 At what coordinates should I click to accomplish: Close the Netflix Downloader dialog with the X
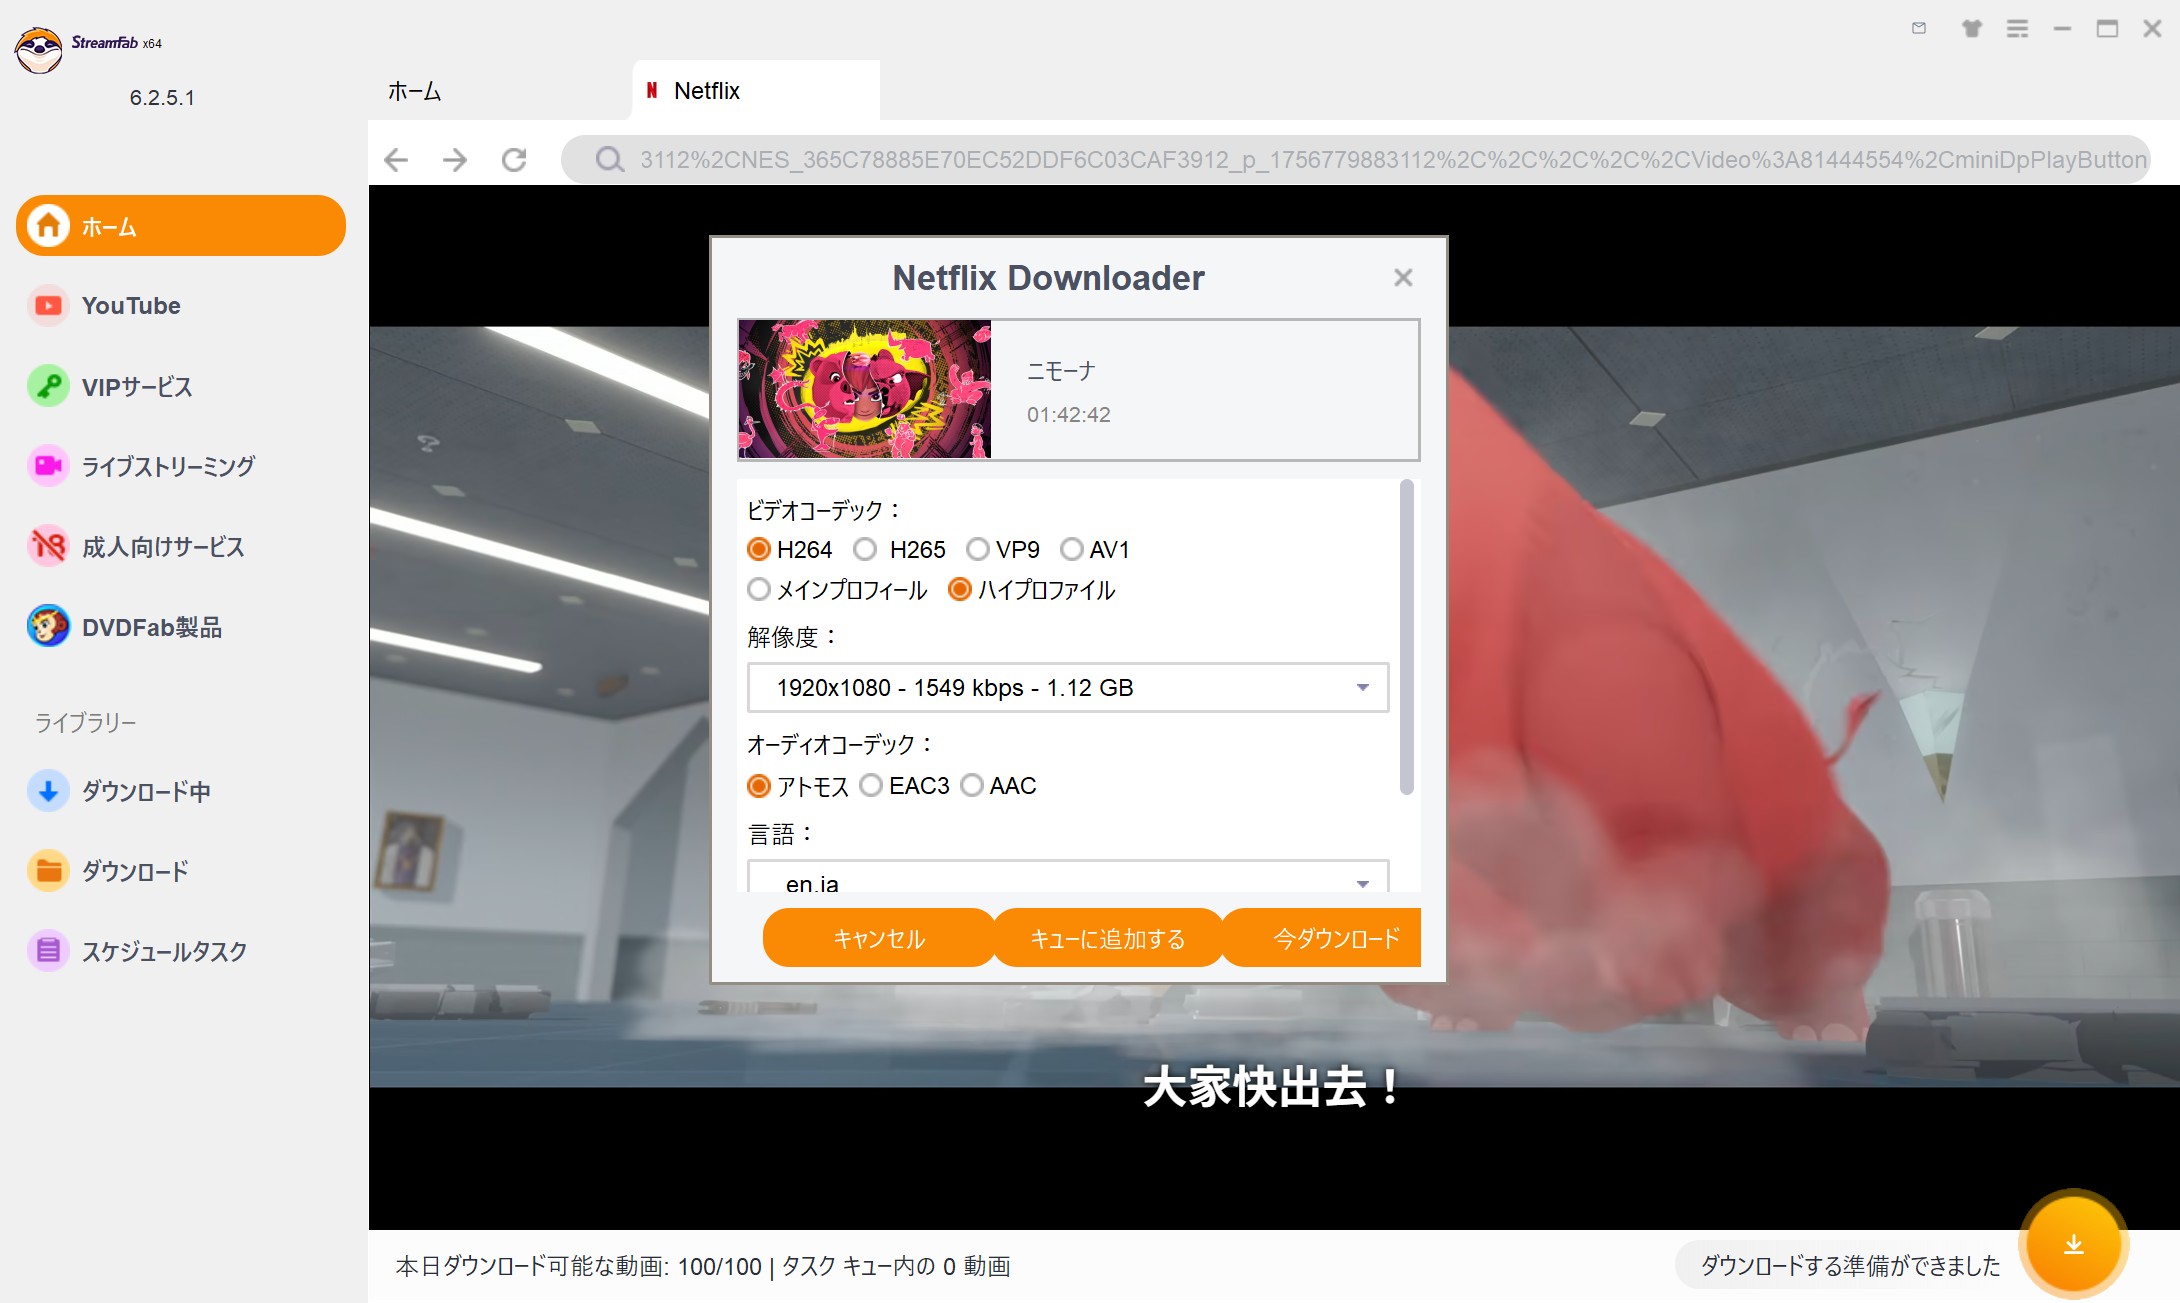tap(1403, 278)
